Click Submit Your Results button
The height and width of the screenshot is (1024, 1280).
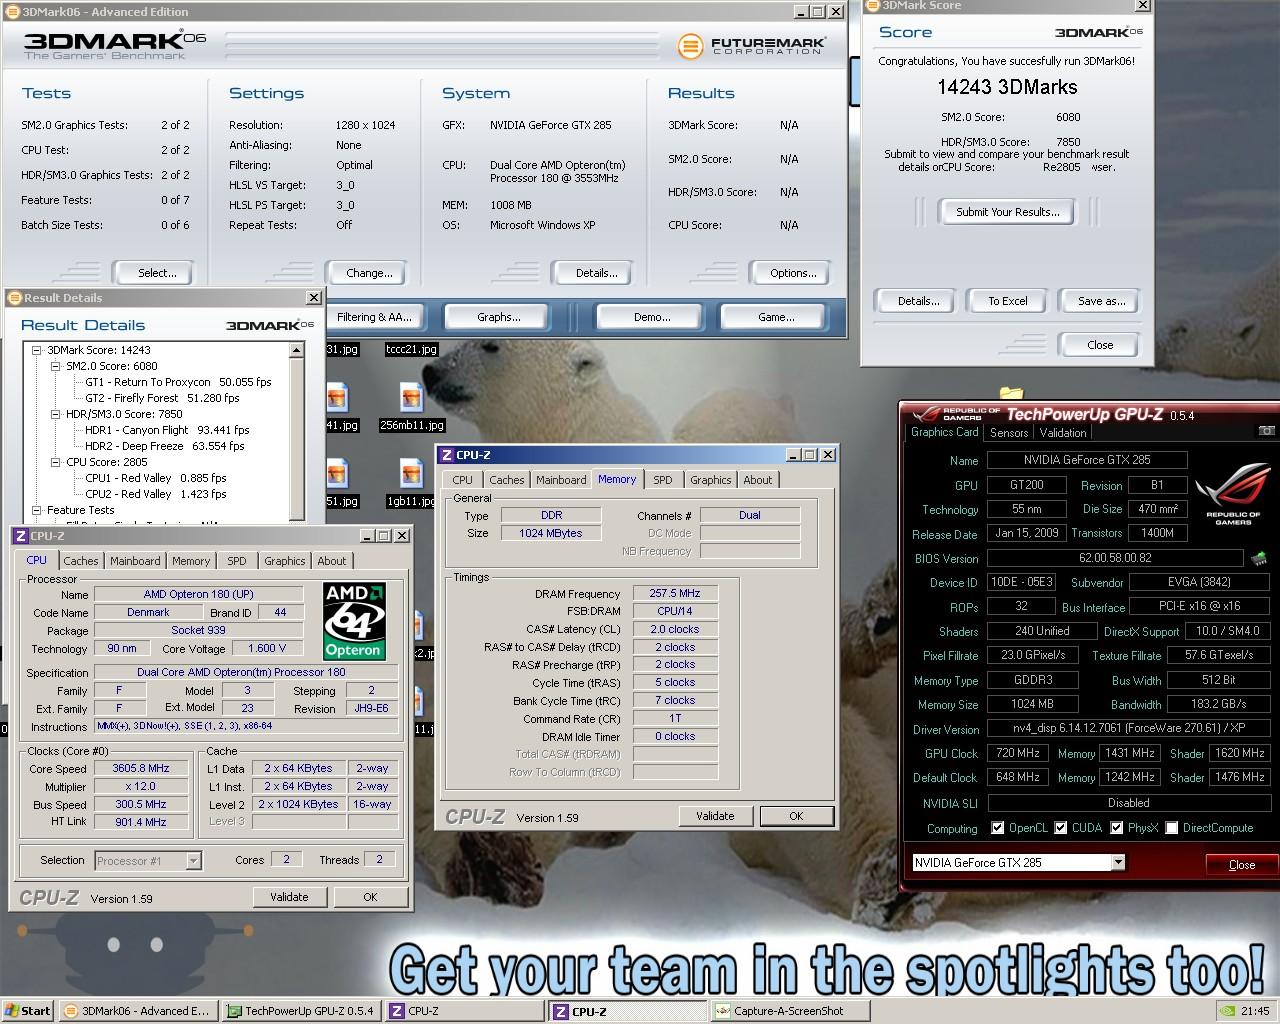click(x=1007, y=212)
